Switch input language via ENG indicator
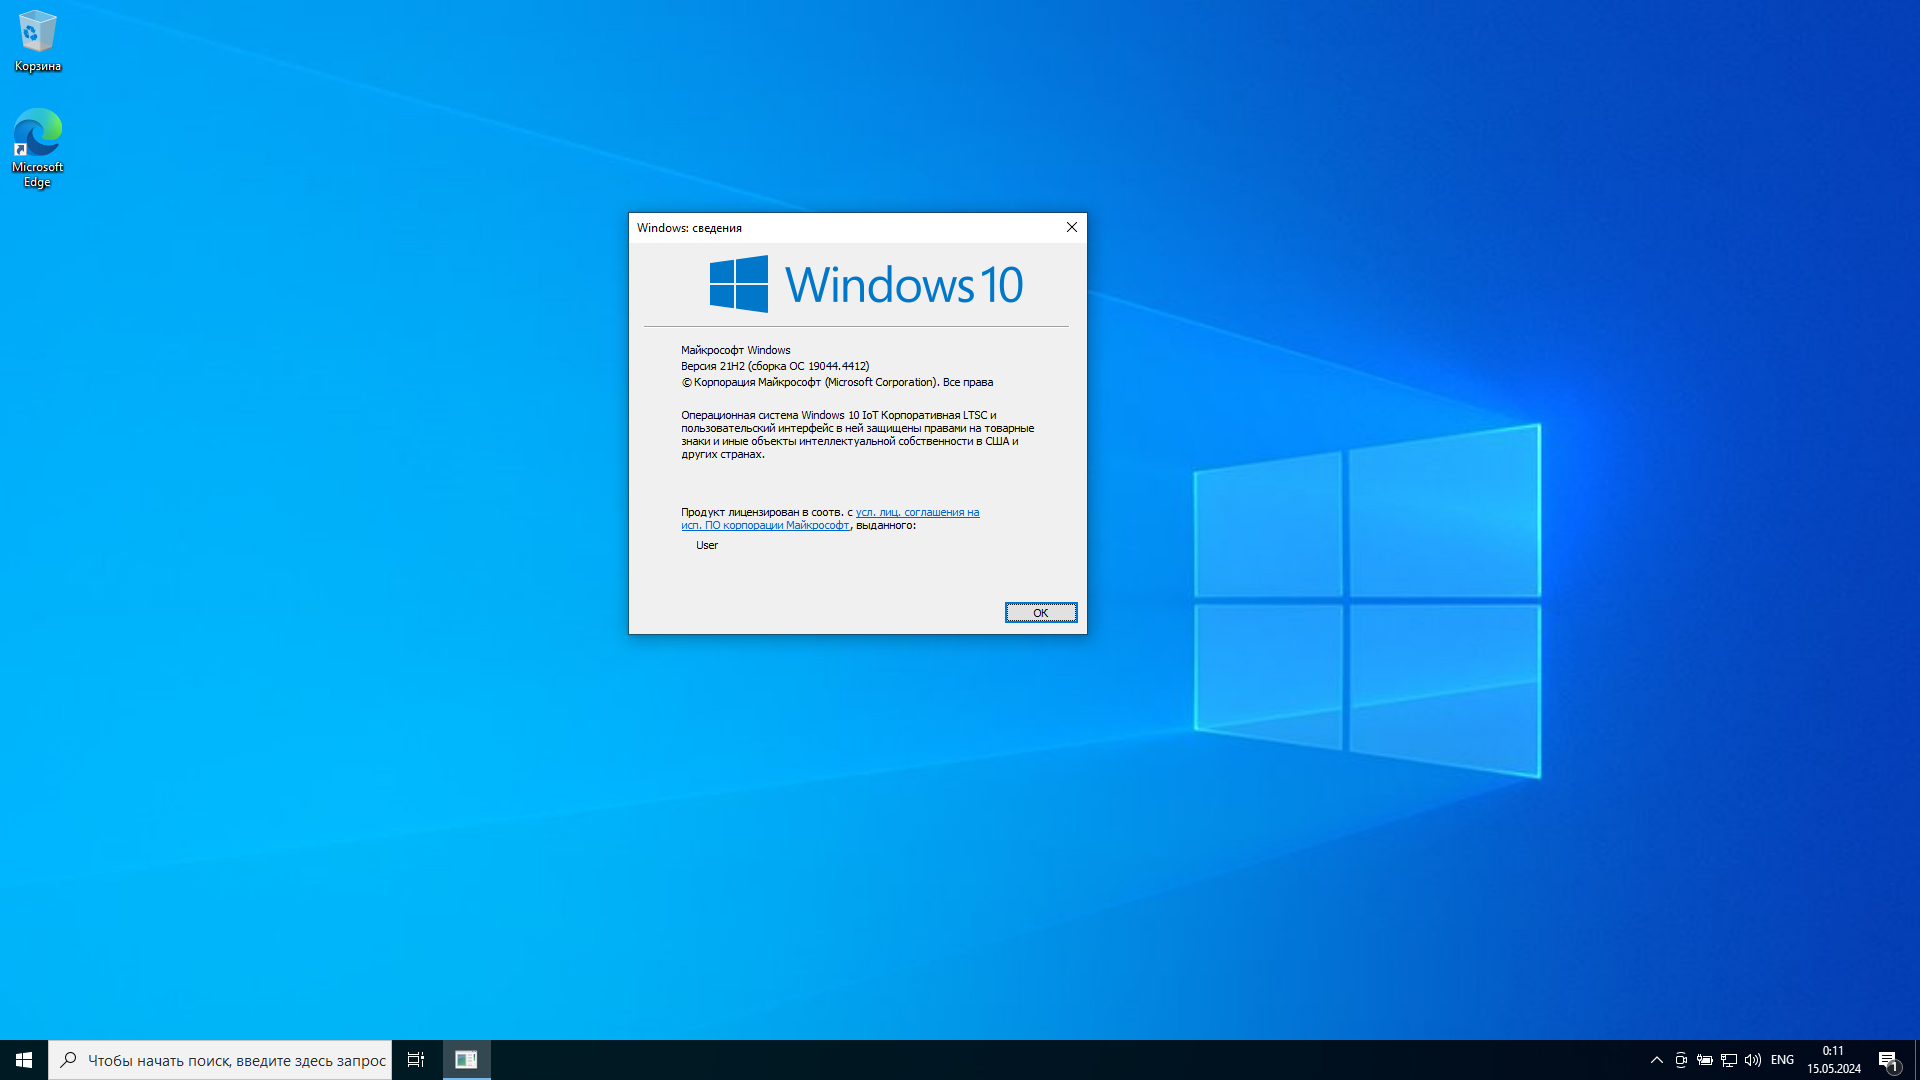This screenshot has width=1920, height=1080. point(1782,1060)
